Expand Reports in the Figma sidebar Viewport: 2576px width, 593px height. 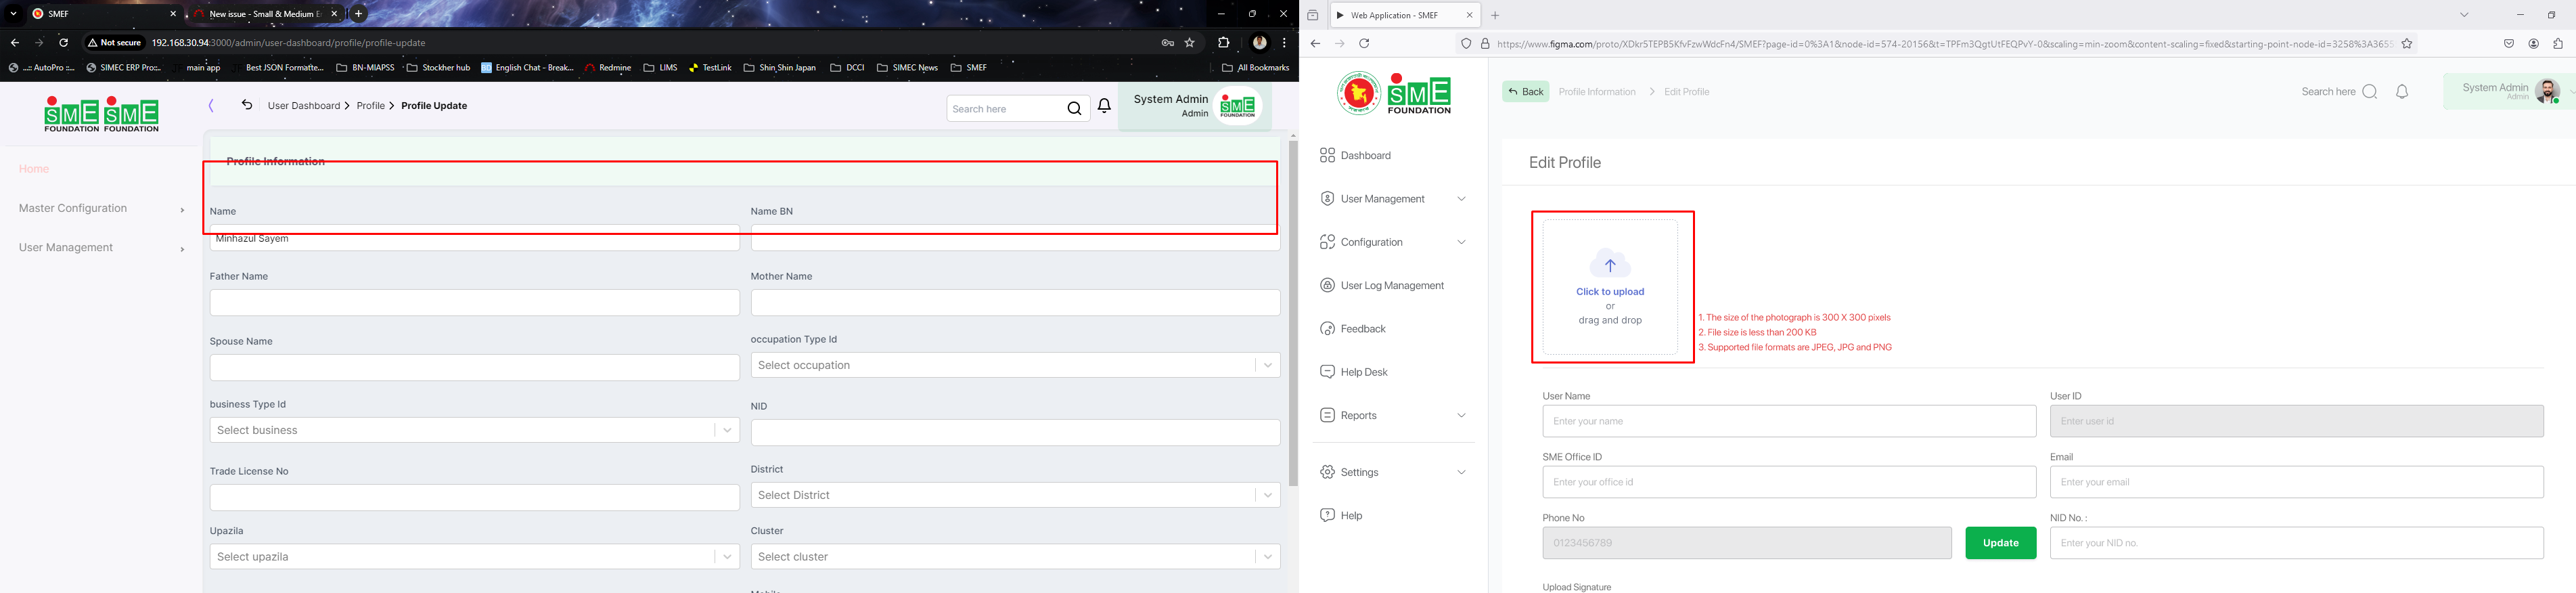(x=1393, y=416)
